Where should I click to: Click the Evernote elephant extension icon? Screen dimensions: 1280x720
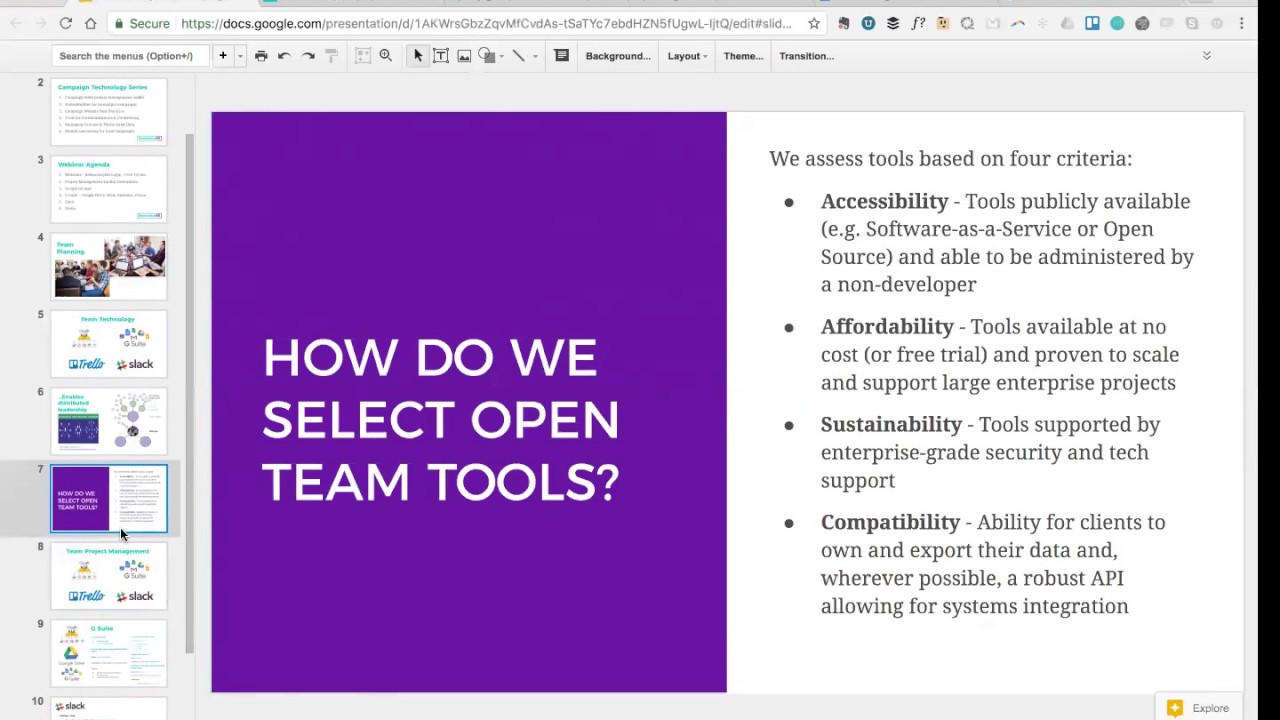point(843,23)
